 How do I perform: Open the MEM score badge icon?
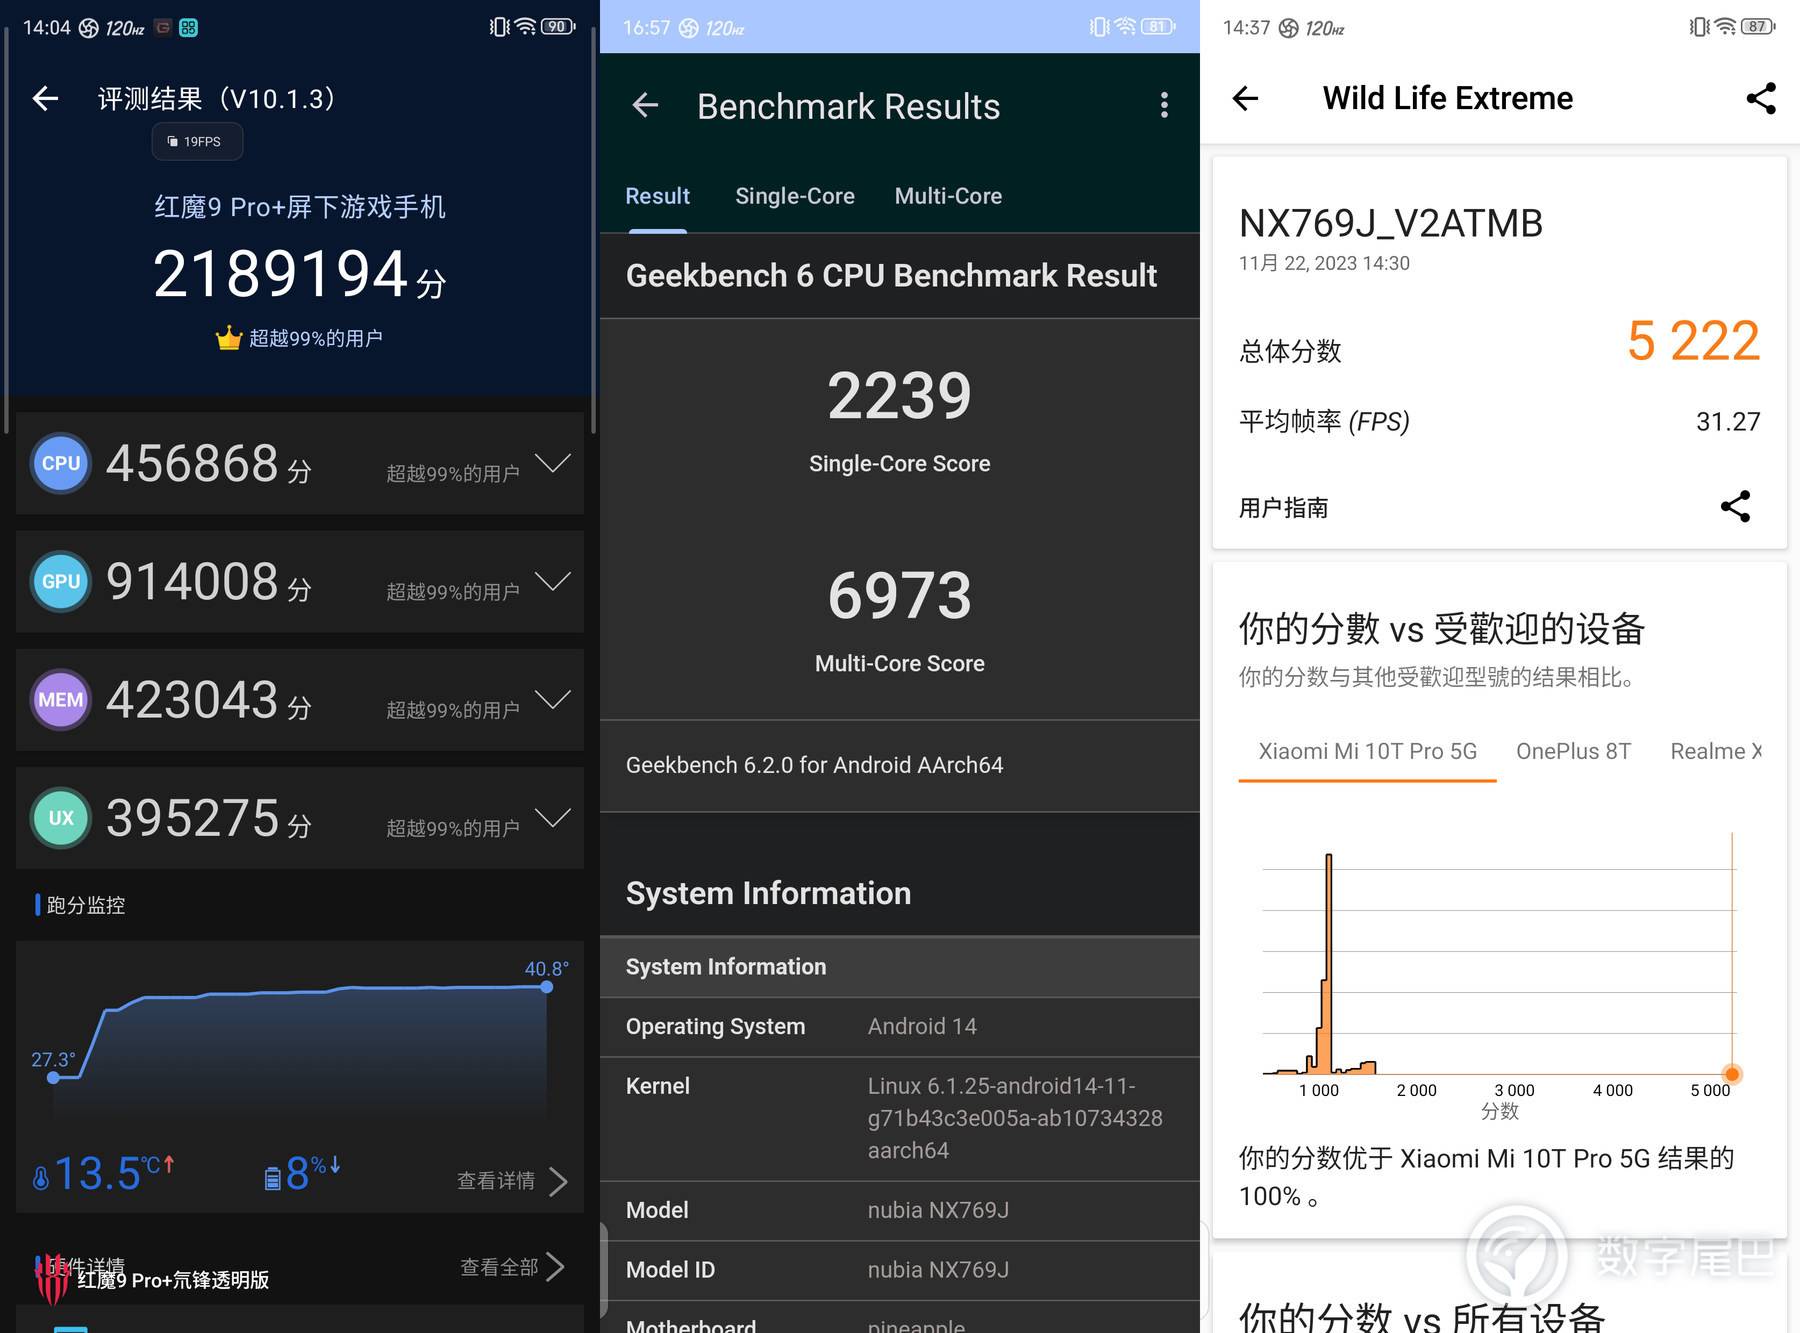(x=61, y=699)
